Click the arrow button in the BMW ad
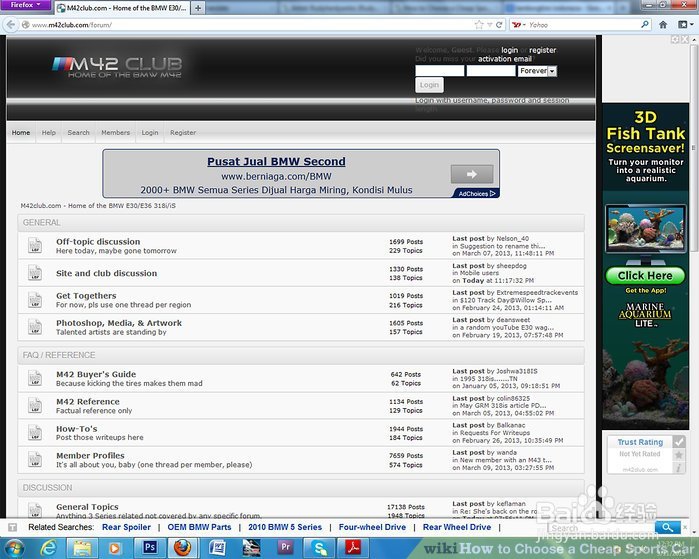The height and width of the screenshot is (559, 699). click(472, 174)
